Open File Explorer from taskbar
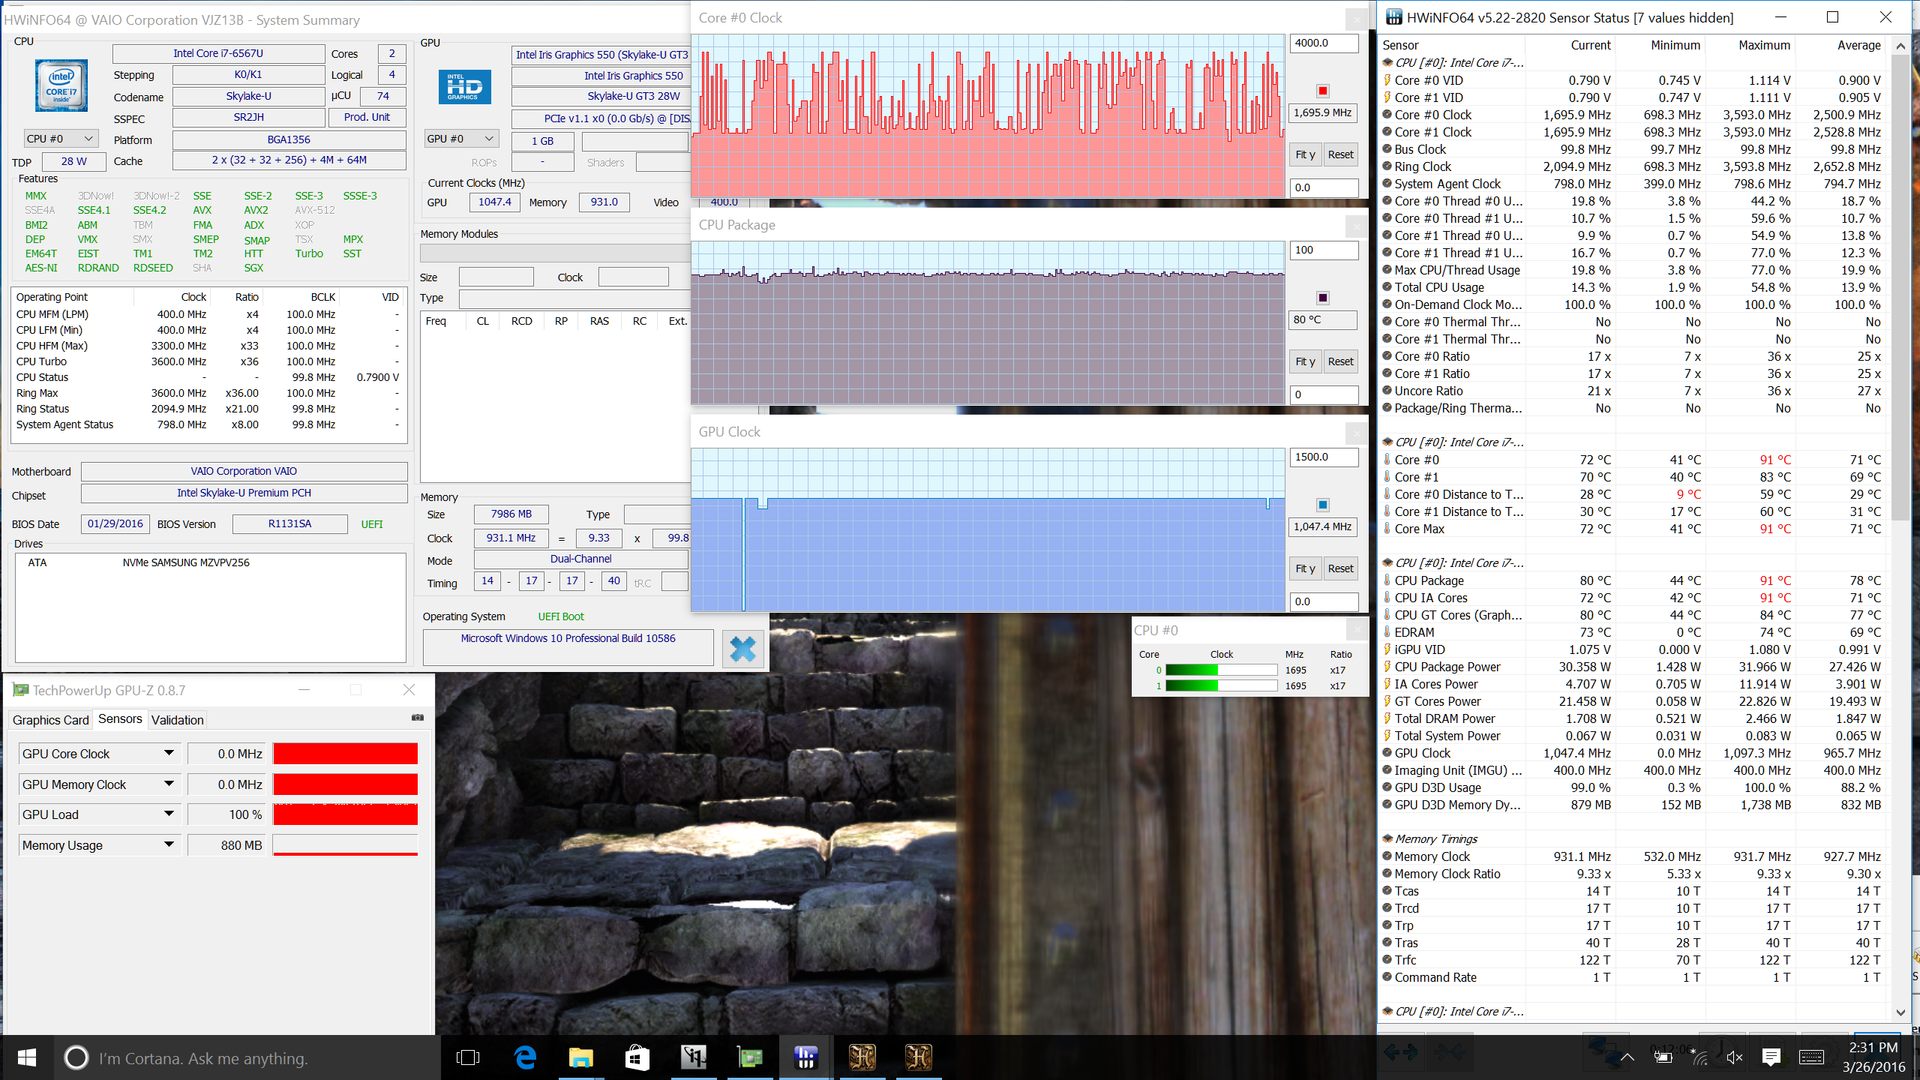Image resolution: width=1920 pixels, height=1080 pixels. pos(581,1057)
